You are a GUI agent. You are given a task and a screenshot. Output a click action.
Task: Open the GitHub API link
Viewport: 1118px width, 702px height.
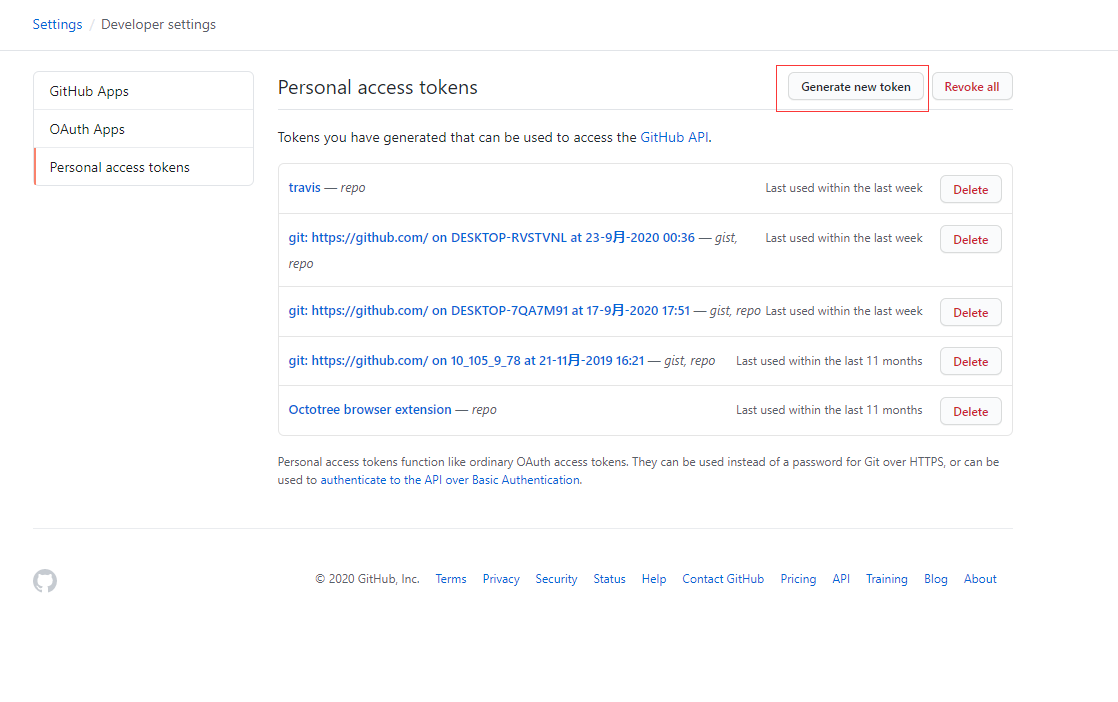pos(675,138)
